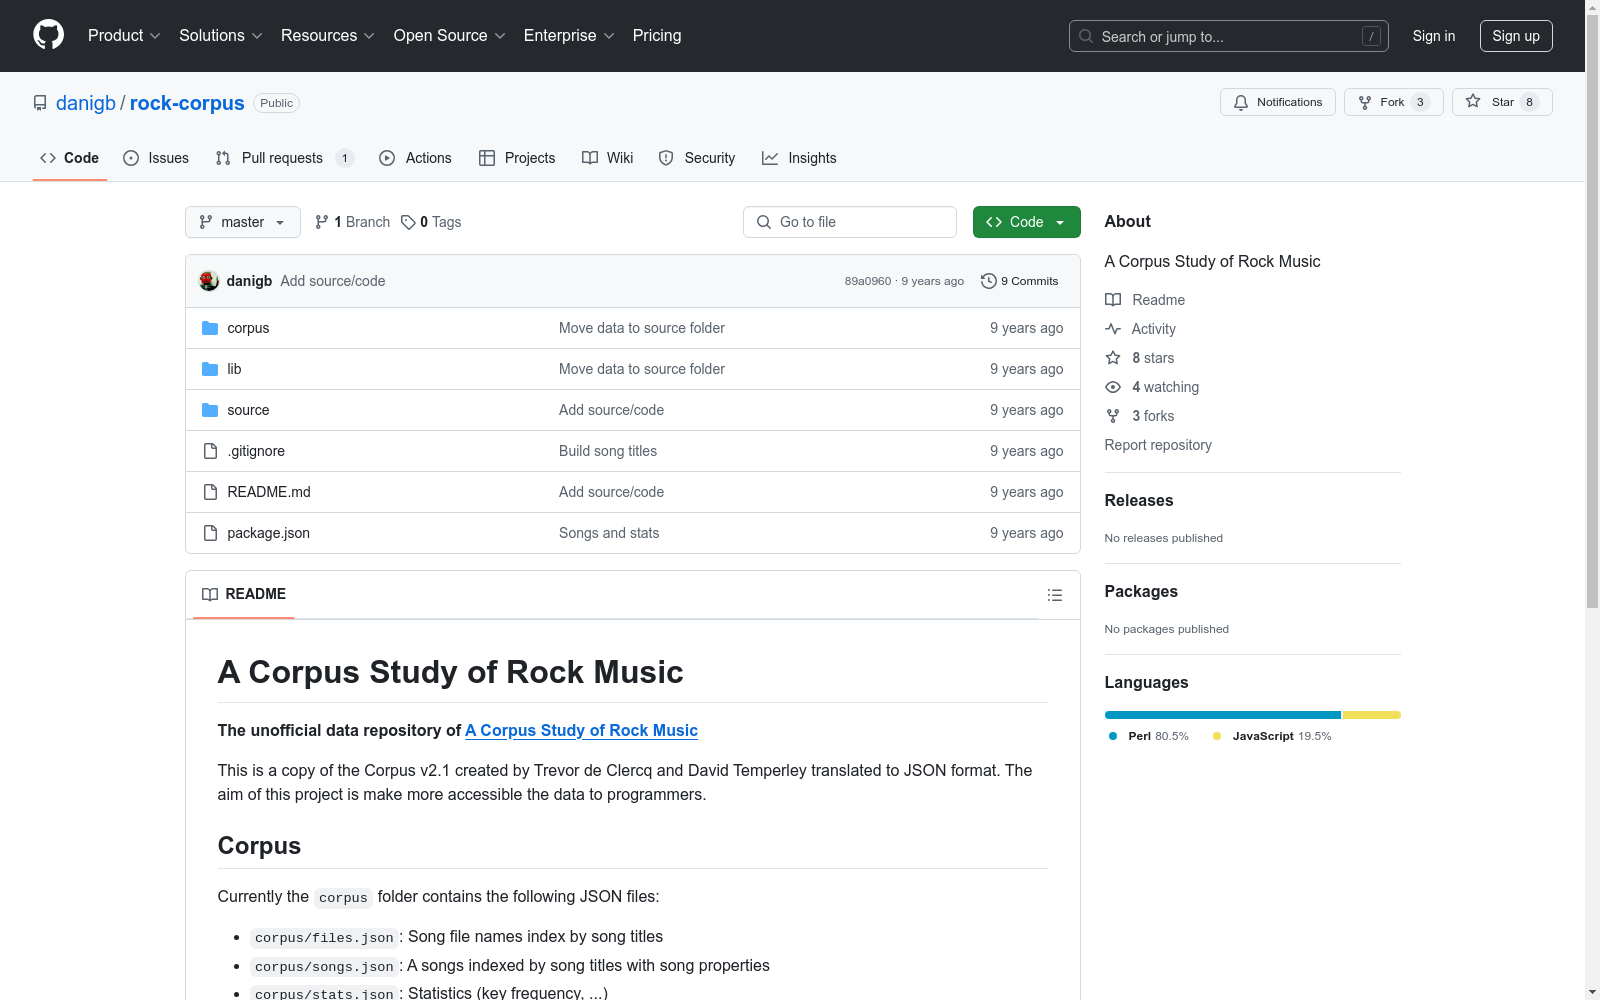The width and height of the screenshot is (1600, 1000).
Task: Open A Corpus Study of Rock Music link
Action: tap(581, 731)
